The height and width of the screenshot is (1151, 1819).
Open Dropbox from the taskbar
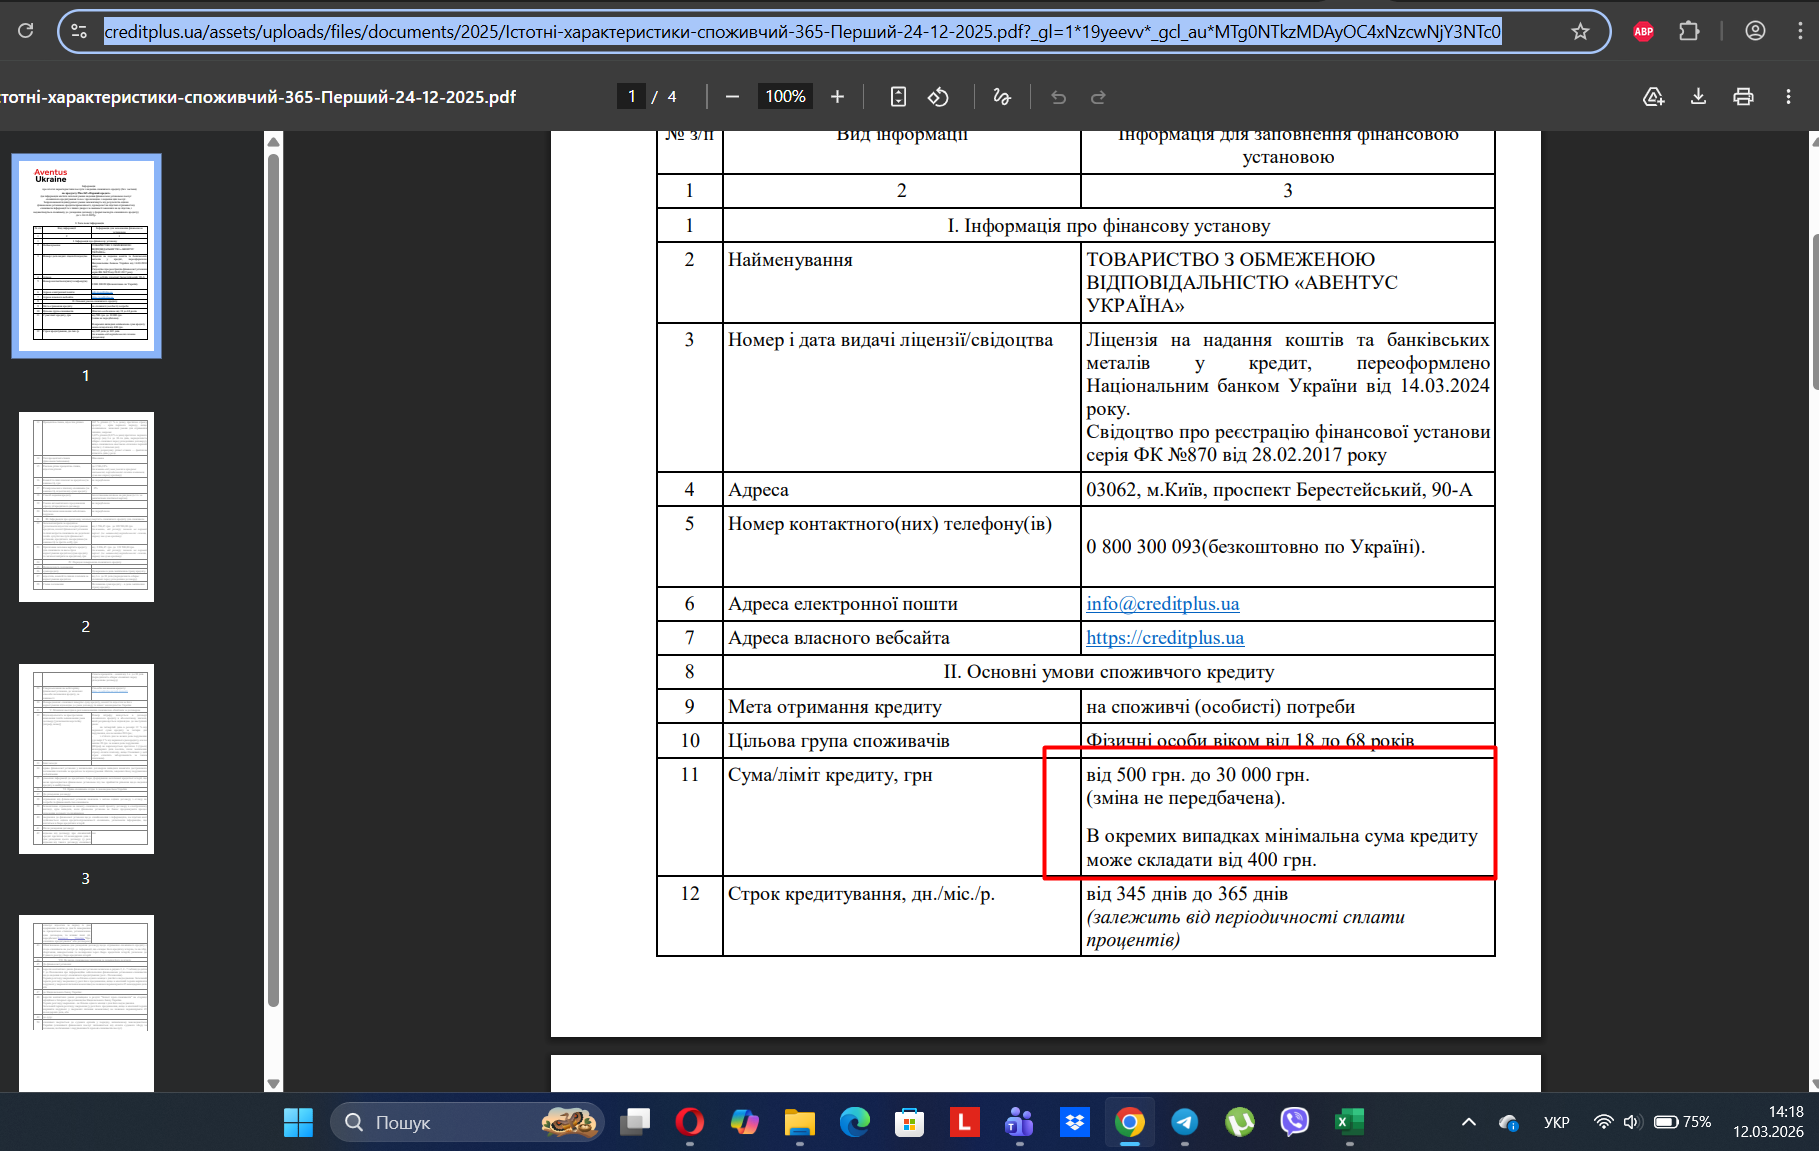[x=1075, y=1122]
